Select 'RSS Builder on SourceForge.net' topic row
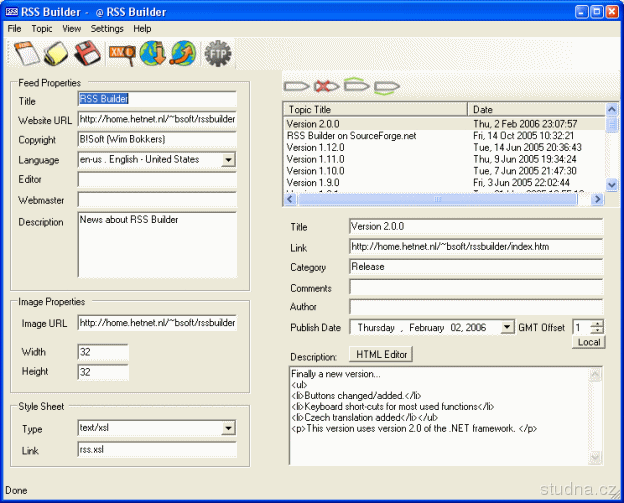The width and height of the screenshot is (624, 503). [x=351, y=136]
